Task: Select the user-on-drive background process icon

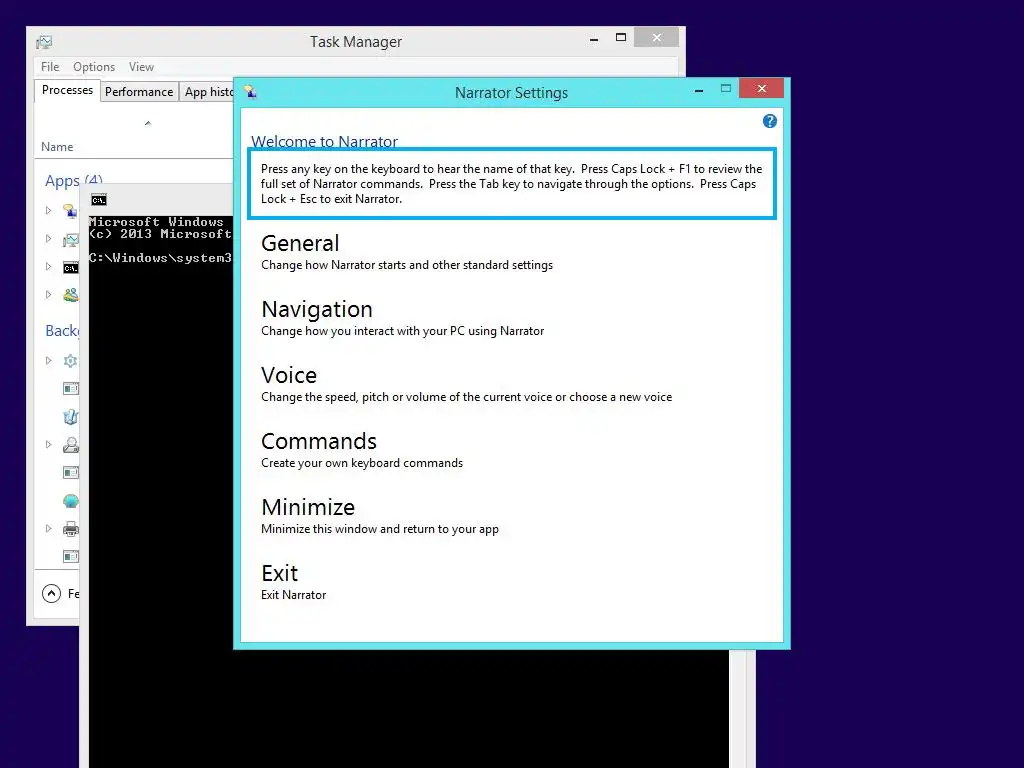Action: 71,445
